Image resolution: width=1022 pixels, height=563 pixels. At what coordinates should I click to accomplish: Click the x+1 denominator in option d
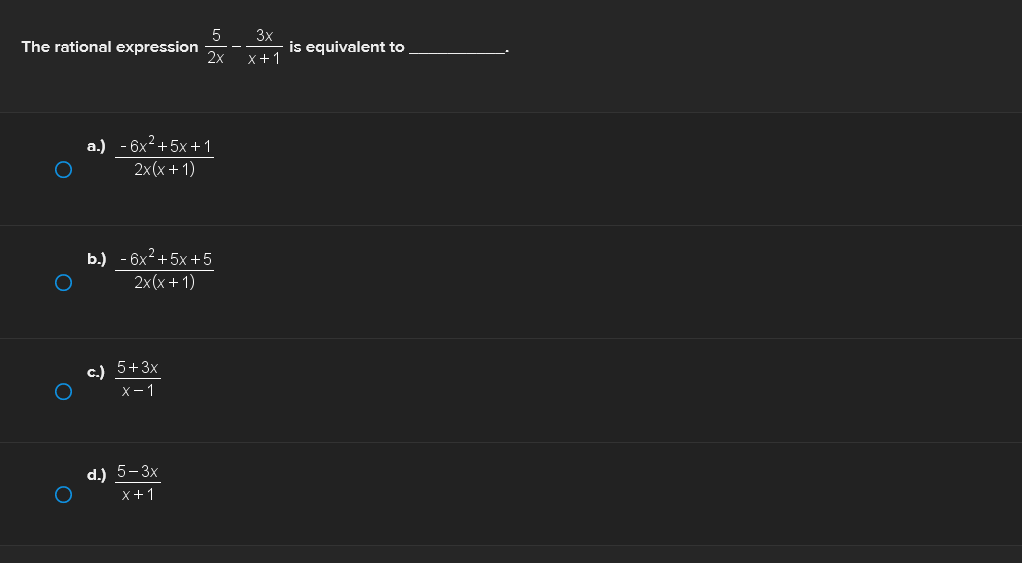138,495
